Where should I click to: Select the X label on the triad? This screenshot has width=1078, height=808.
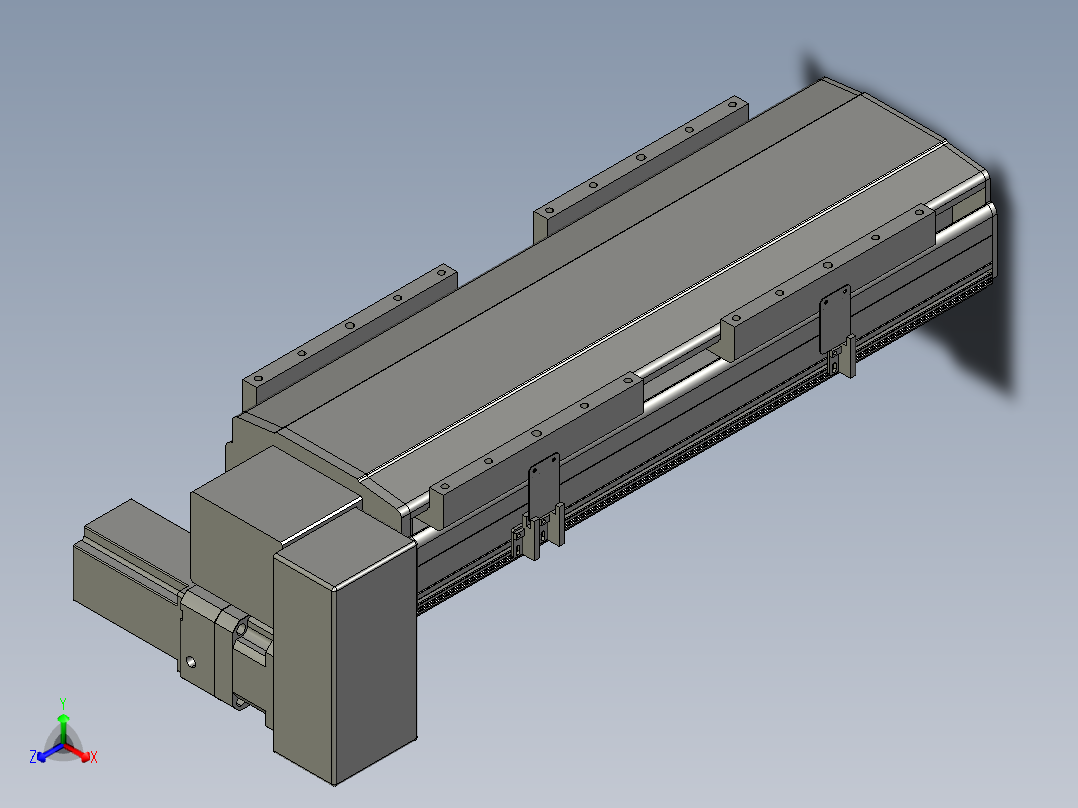pos(94,757)
